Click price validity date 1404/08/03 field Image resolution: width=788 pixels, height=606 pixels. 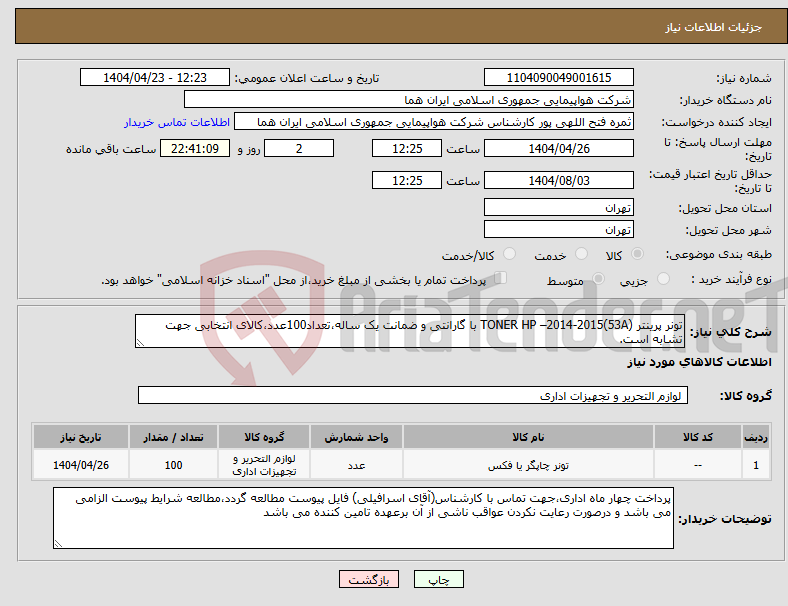coord(558,180)
